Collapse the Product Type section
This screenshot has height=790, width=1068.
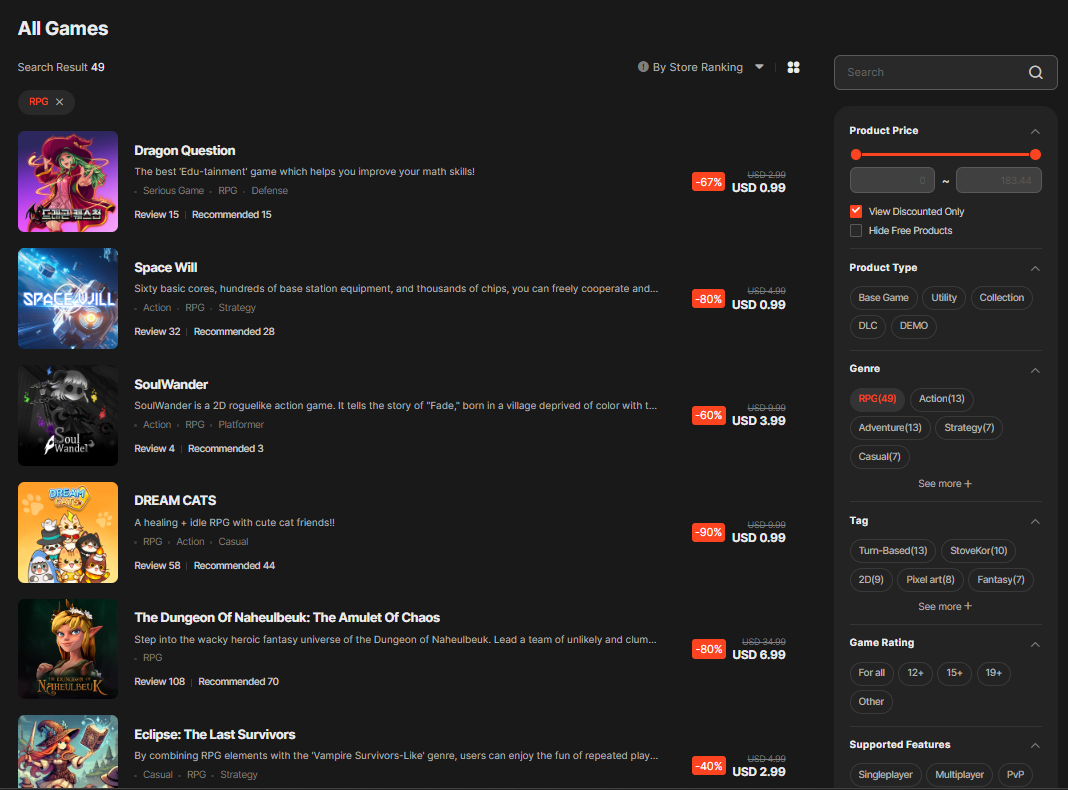(1035, 268)
